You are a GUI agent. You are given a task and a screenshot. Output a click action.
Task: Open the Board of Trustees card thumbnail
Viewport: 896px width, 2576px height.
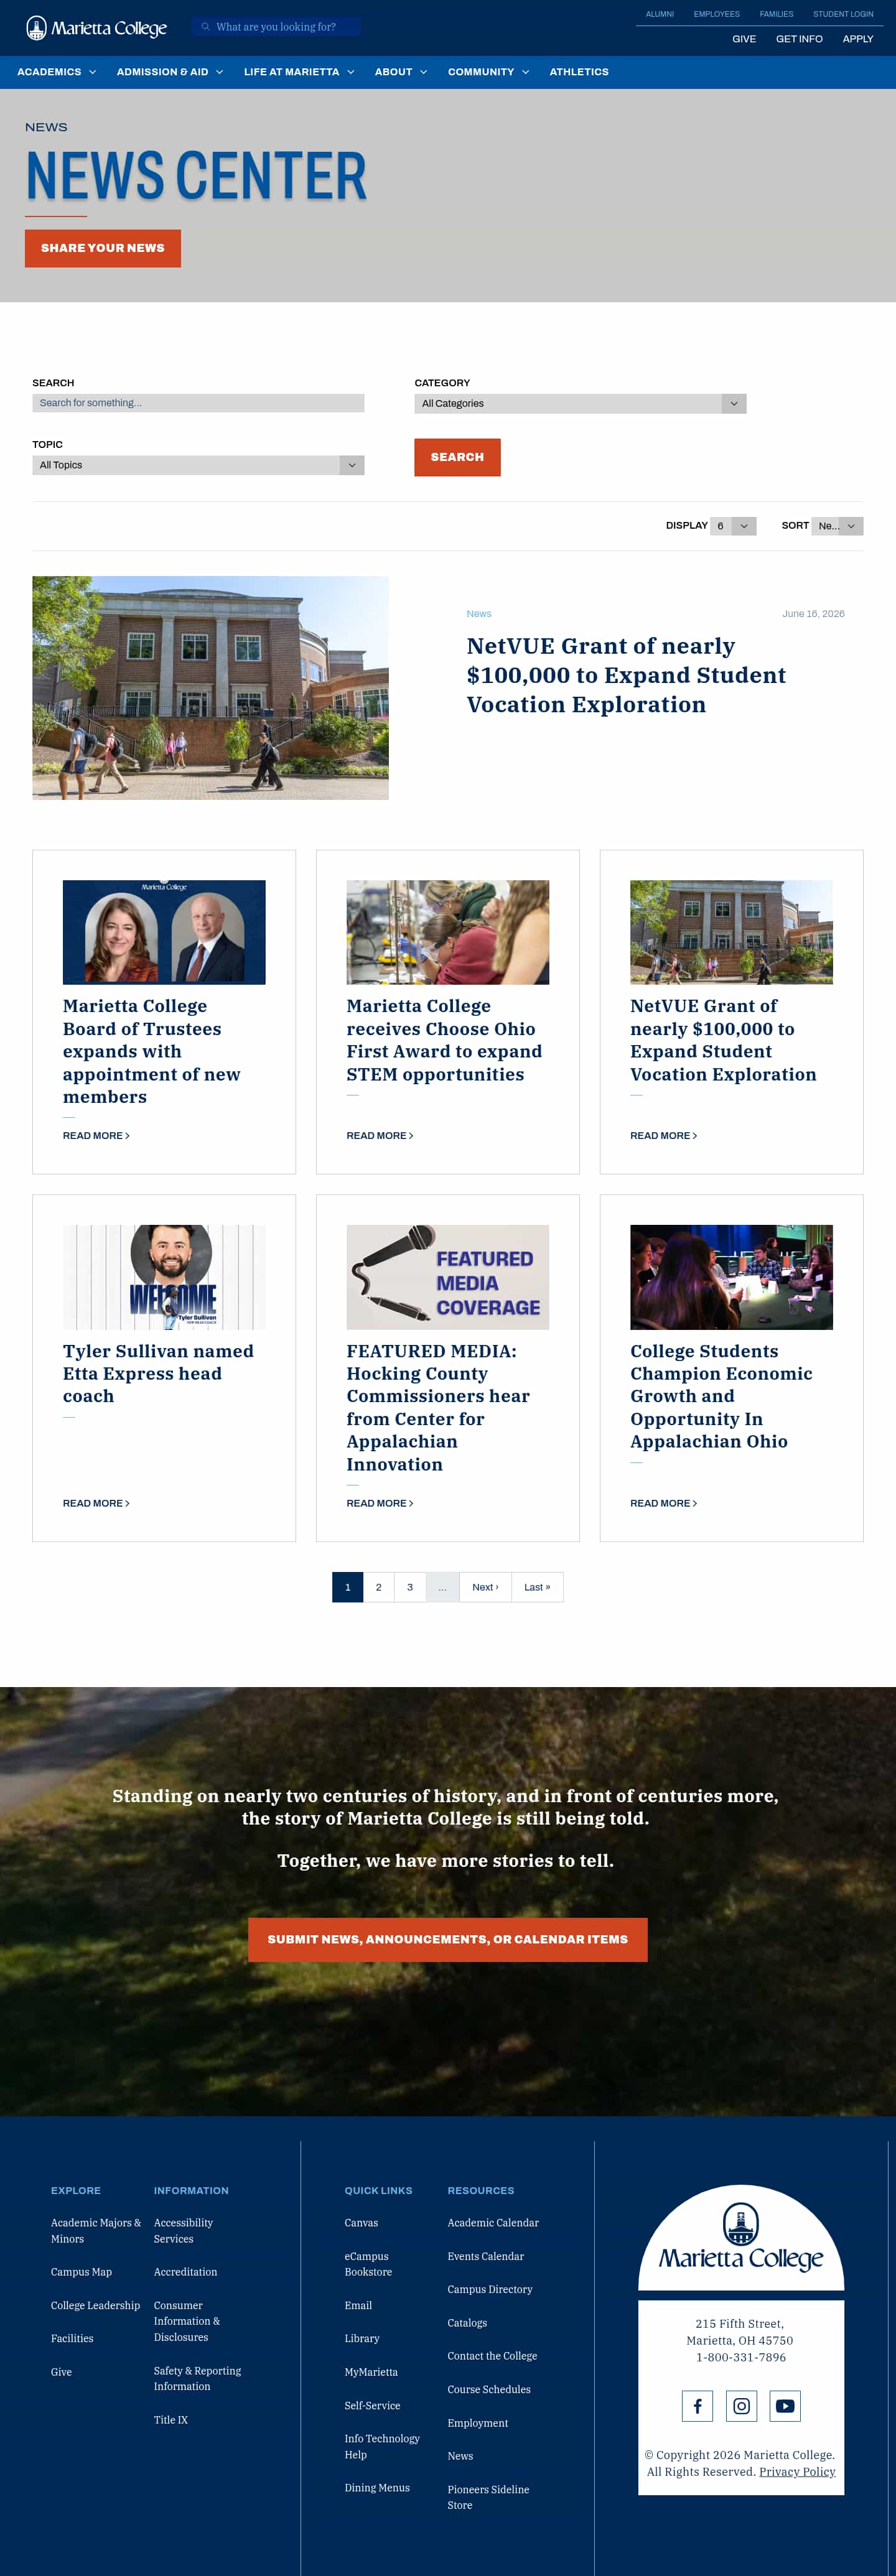(x=164, y=932)
